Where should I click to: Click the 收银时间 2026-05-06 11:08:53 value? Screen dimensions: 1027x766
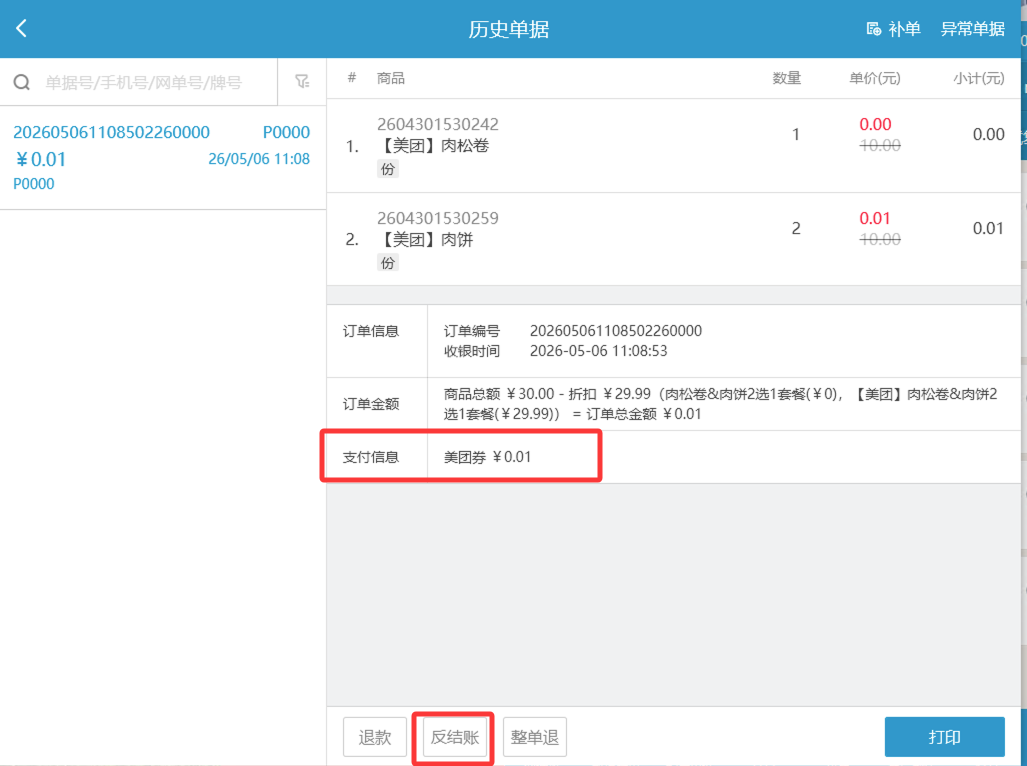click(599, 351)
